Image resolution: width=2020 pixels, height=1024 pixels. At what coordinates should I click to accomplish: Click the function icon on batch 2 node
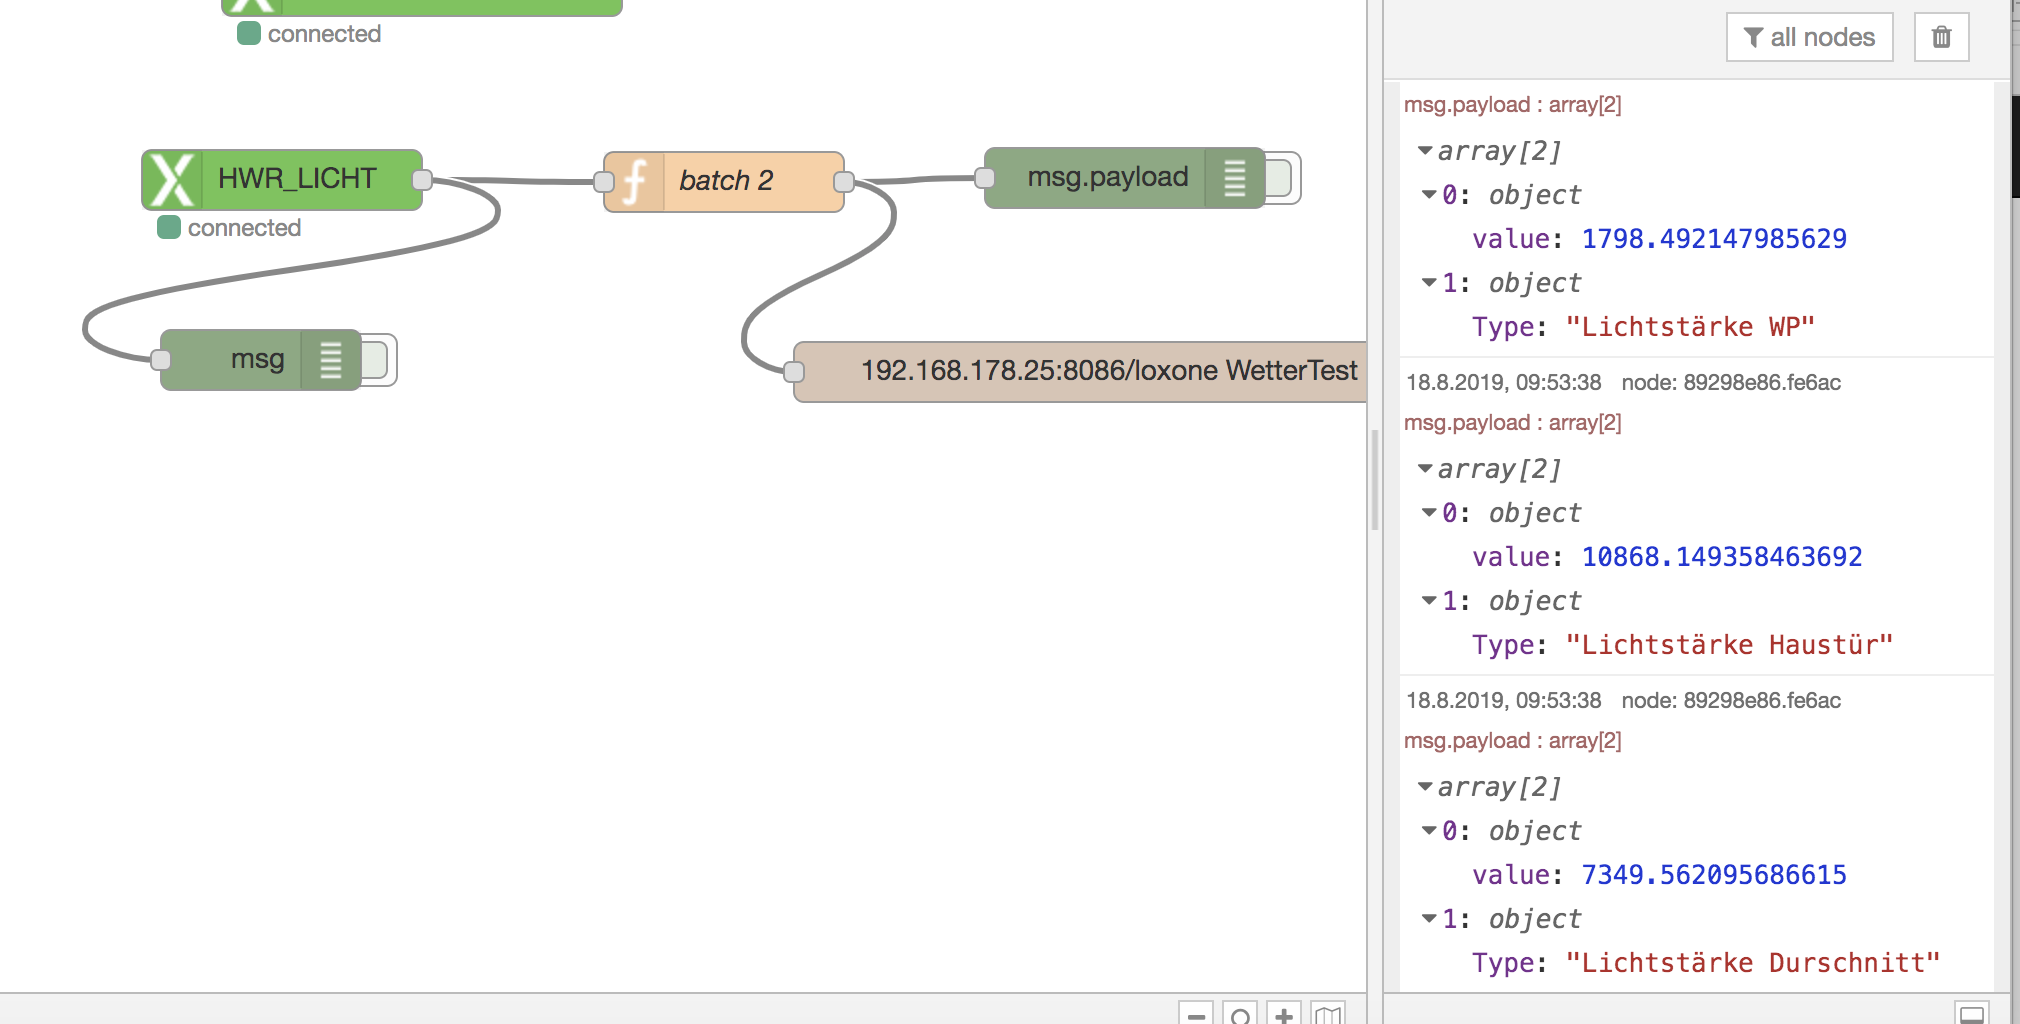point(634,181)
